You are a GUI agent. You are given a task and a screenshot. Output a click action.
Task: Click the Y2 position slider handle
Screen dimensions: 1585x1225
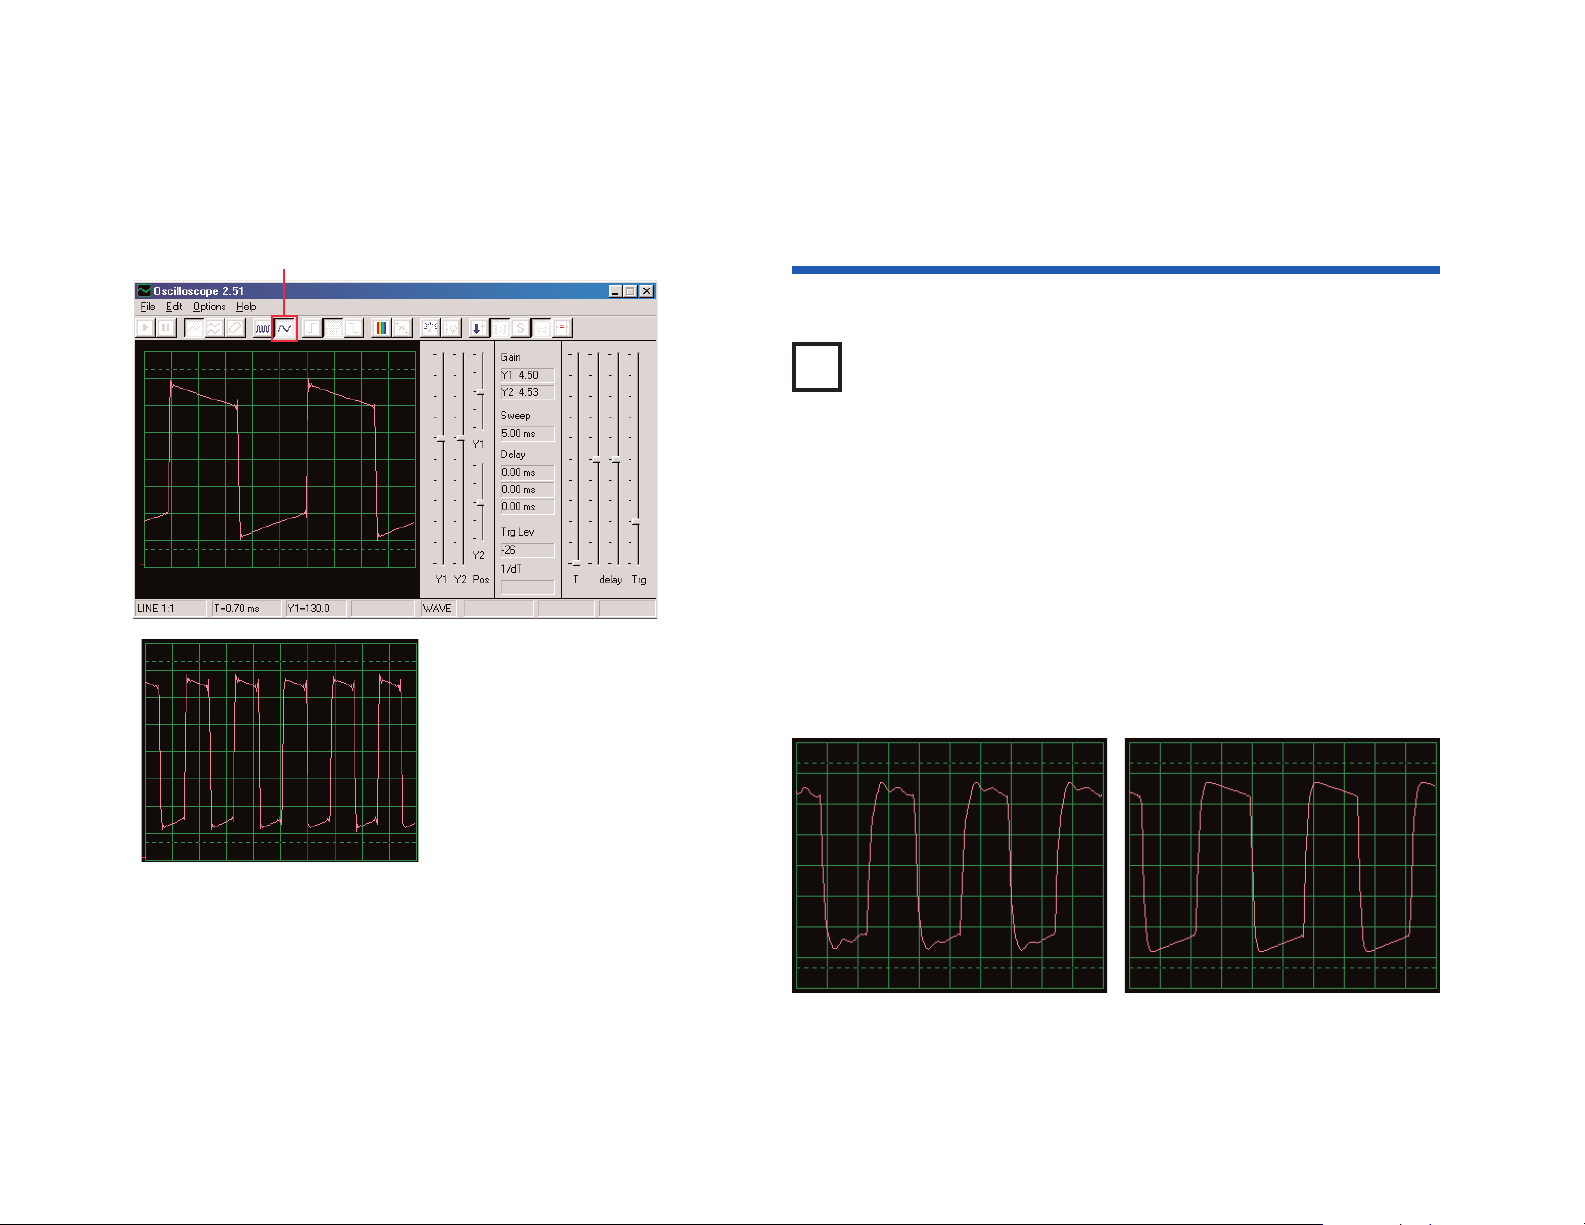(480, 503)
